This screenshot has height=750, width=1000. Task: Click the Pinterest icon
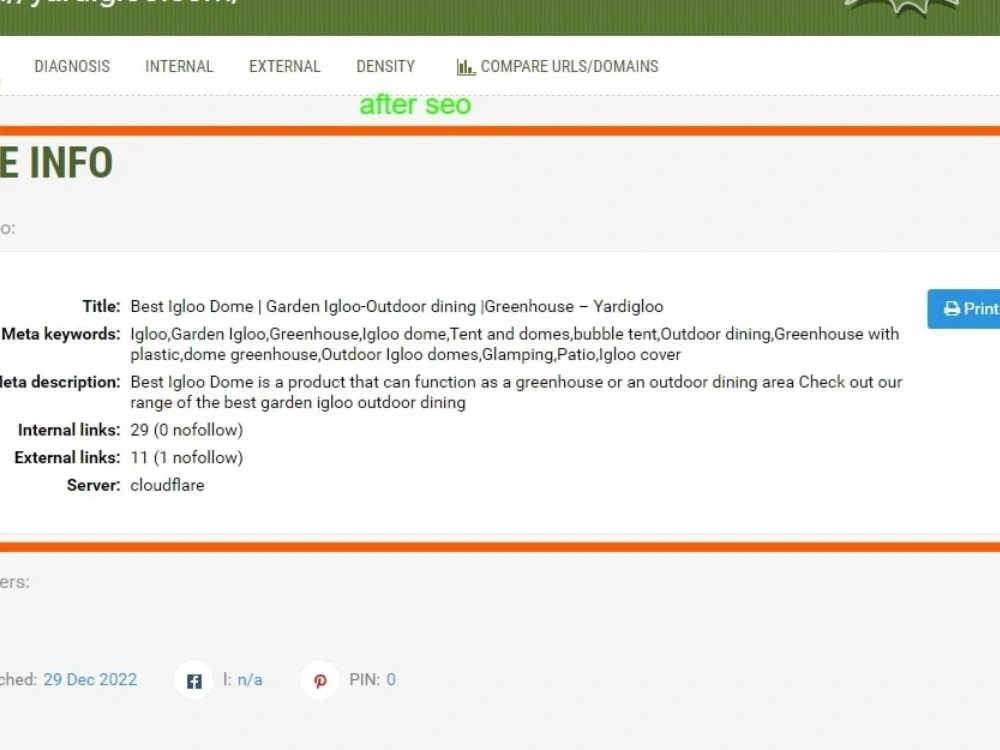pos(320,680)
